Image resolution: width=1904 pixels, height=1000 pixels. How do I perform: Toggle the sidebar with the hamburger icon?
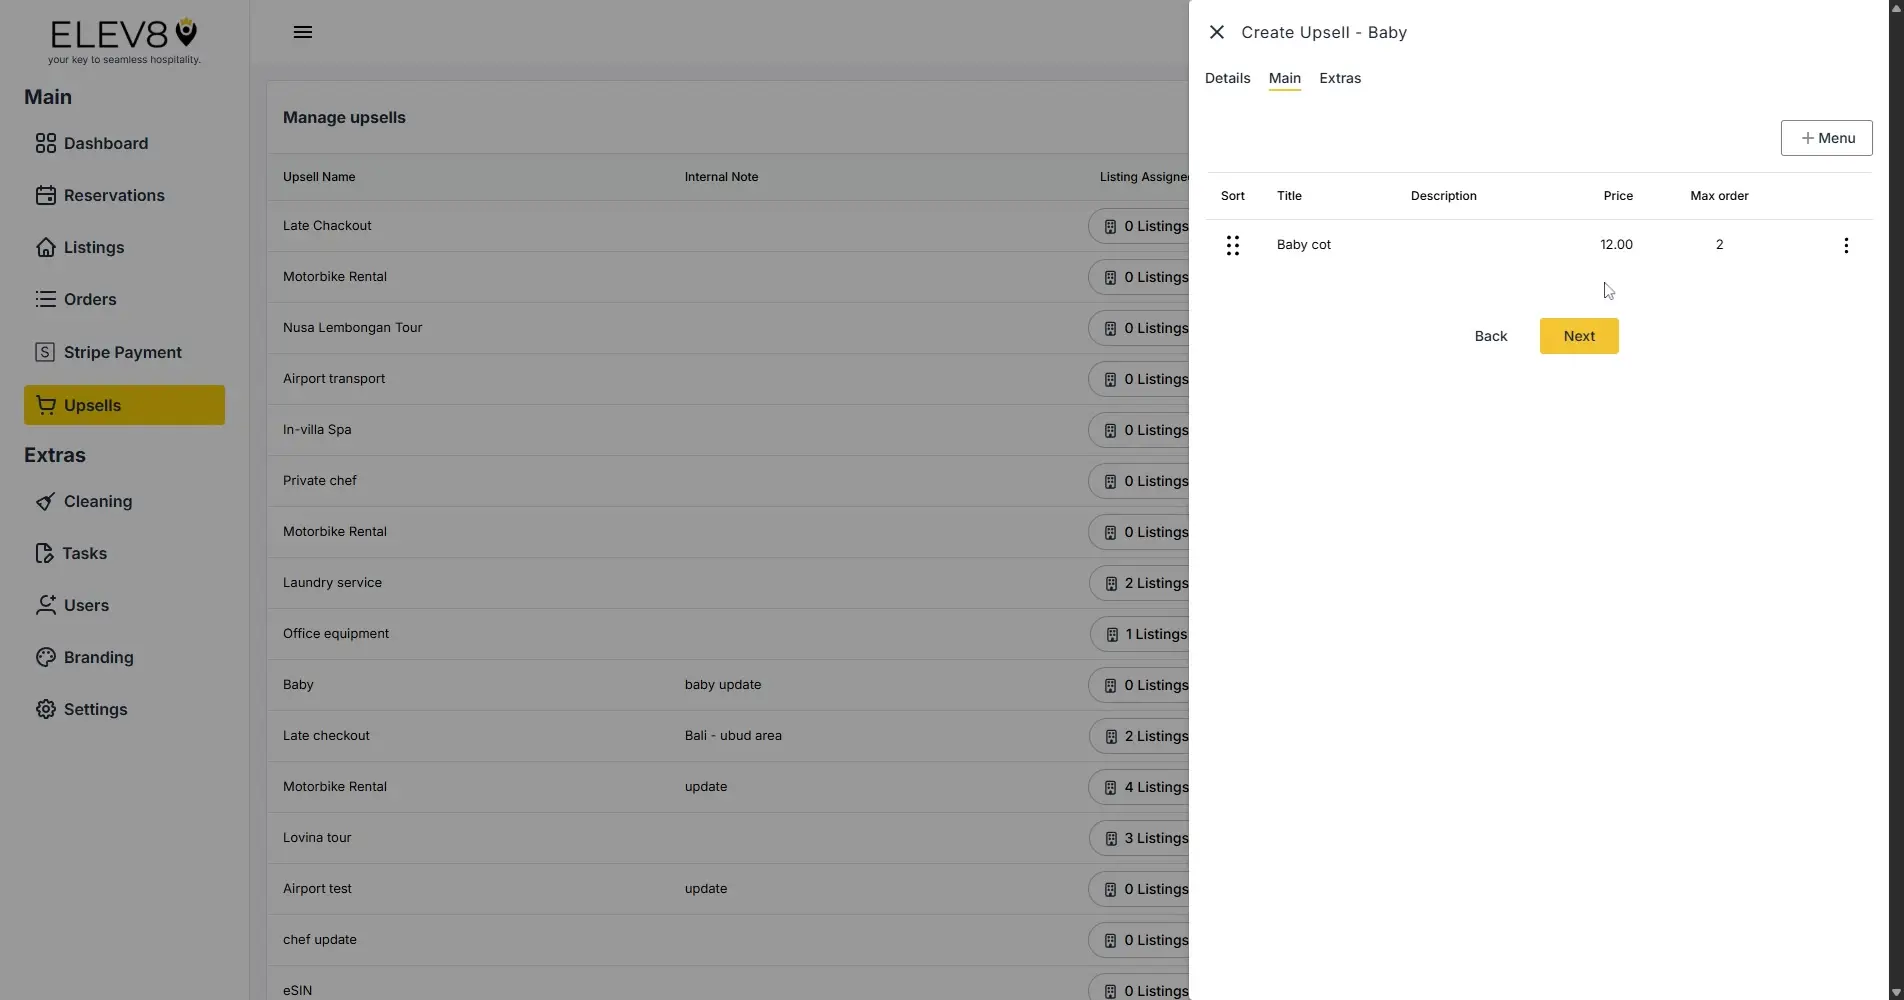302,31
